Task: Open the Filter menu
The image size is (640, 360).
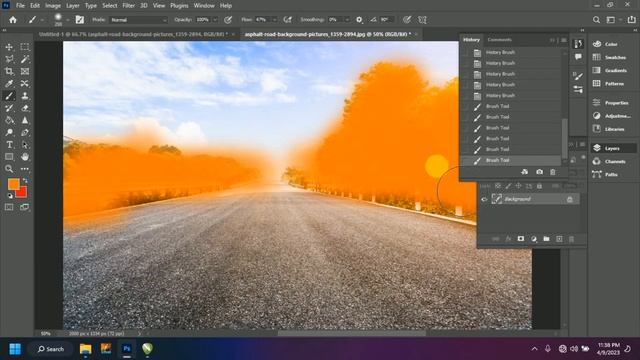Action: (128, 6)
